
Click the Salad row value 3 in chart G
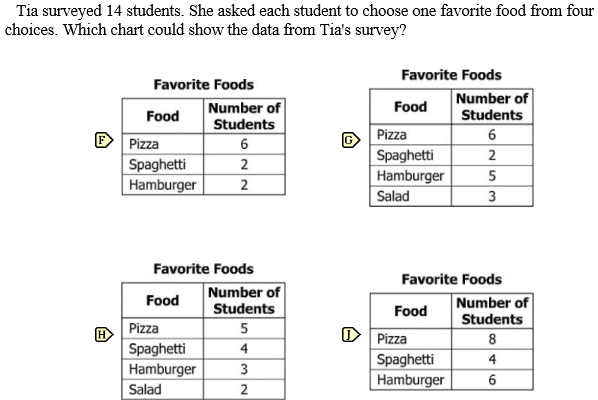[x=492, y=196]
